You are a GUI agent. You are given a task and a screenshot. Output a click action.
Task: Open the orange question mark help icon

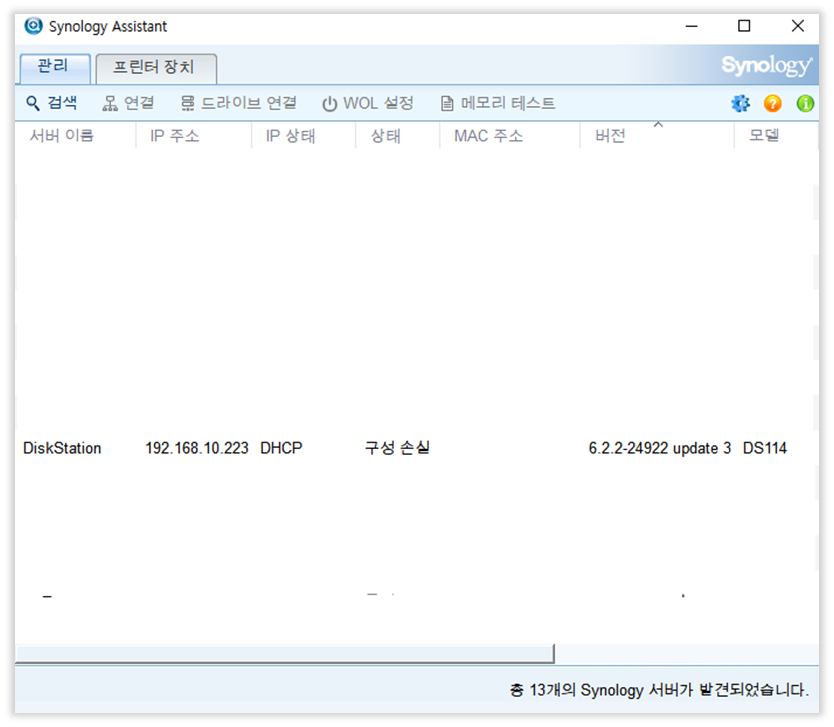(772, 103)
